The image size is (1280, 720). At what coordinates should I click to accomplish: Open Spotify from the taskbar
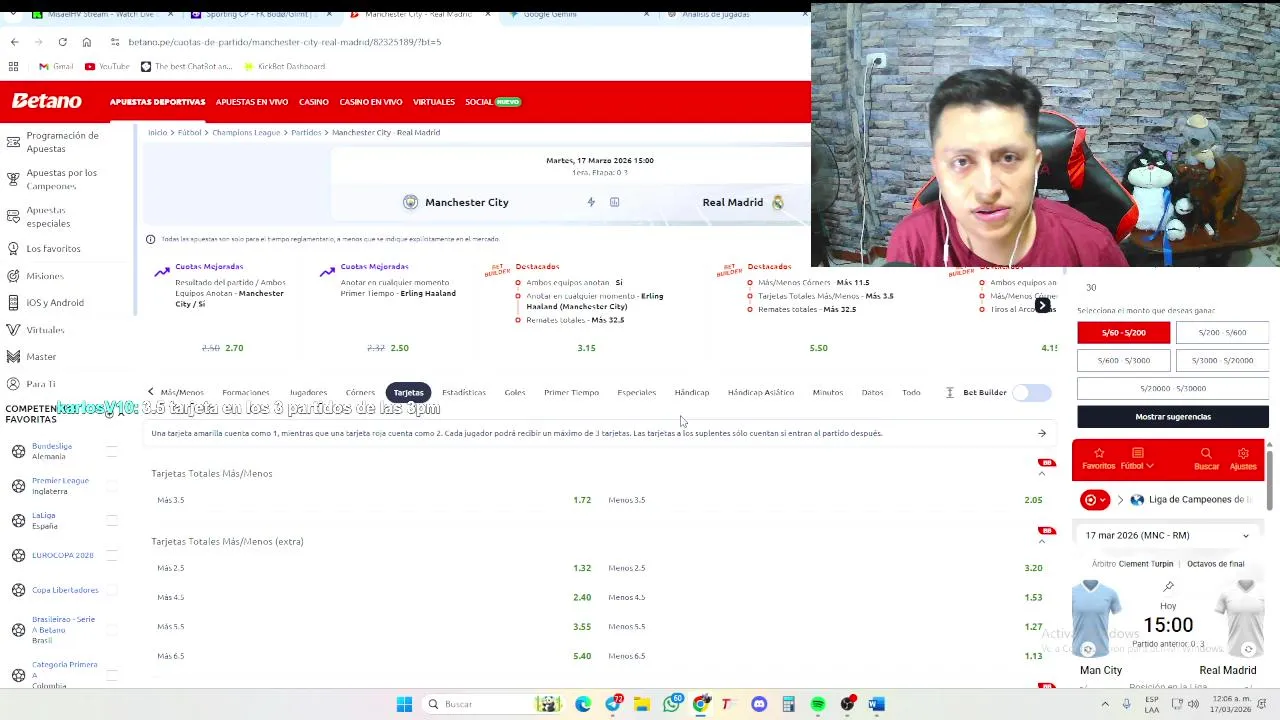818,705
